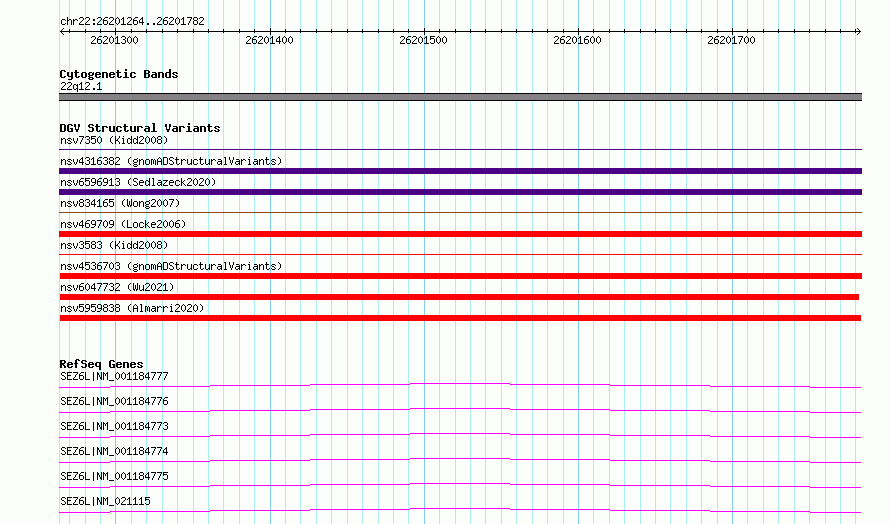Open transcript SEZ6L|NM_001184776 label

(x=114, y=401)
